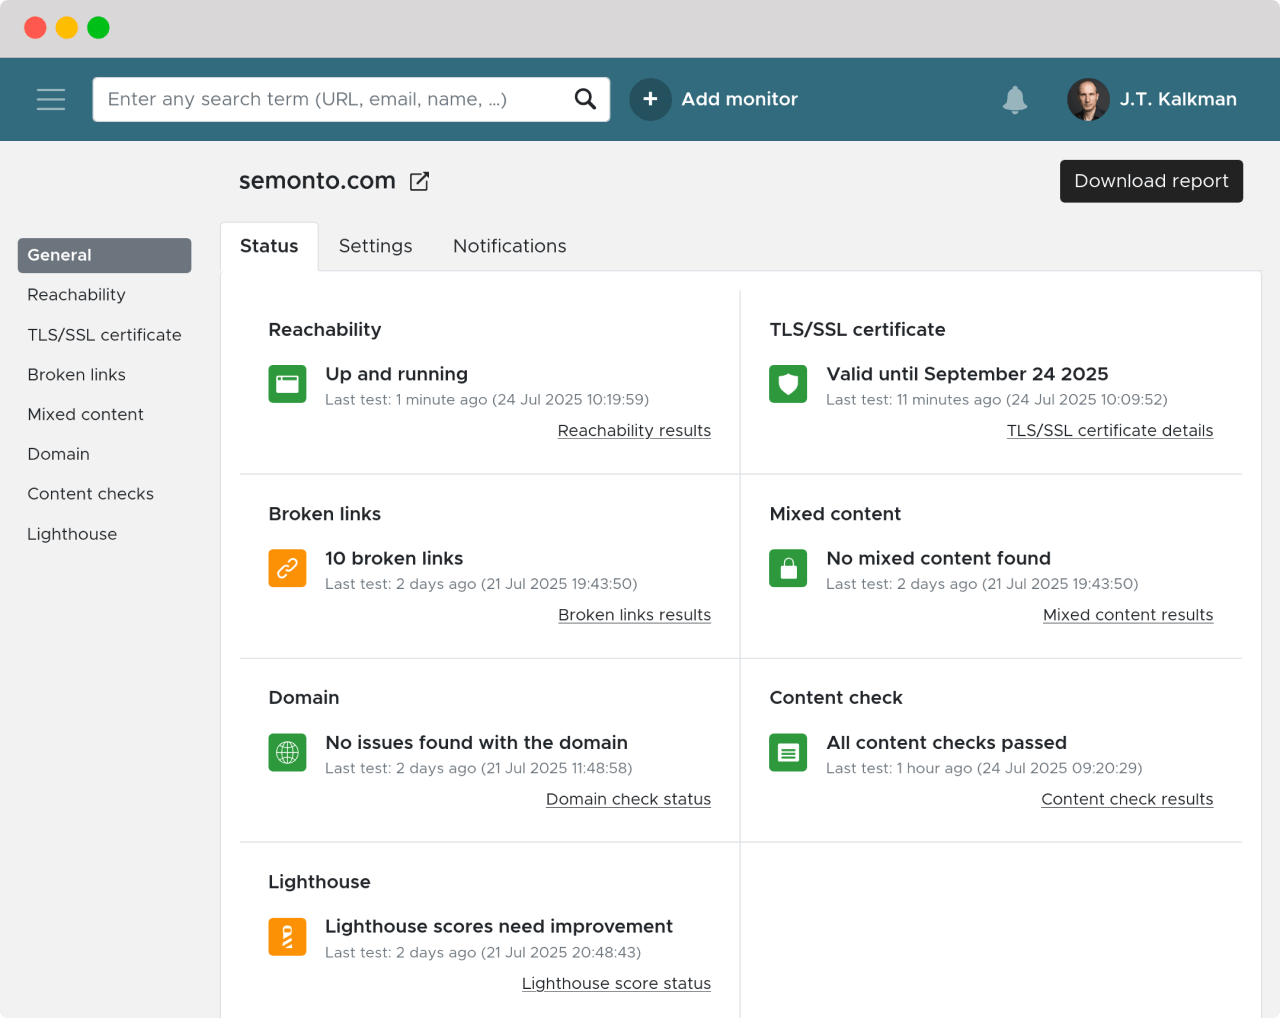
Task: Click the Domain globe status icon
Action: coord(287,752)
